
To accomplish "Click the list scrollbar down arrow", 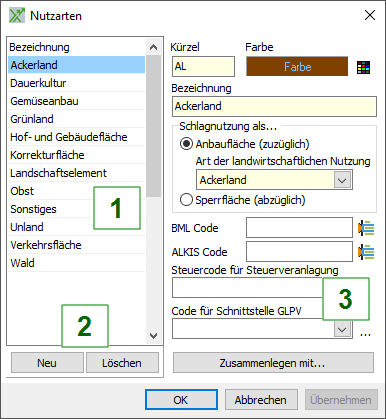I will (153, 335).
